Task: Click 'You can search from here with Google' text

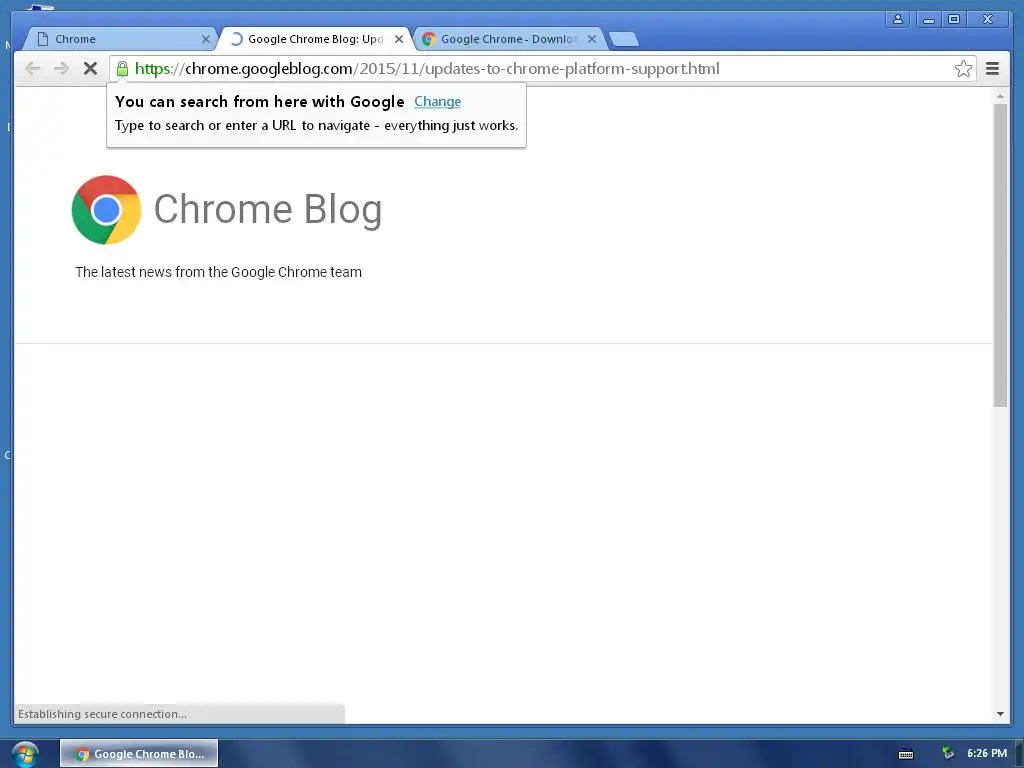Action: point(260,102)
